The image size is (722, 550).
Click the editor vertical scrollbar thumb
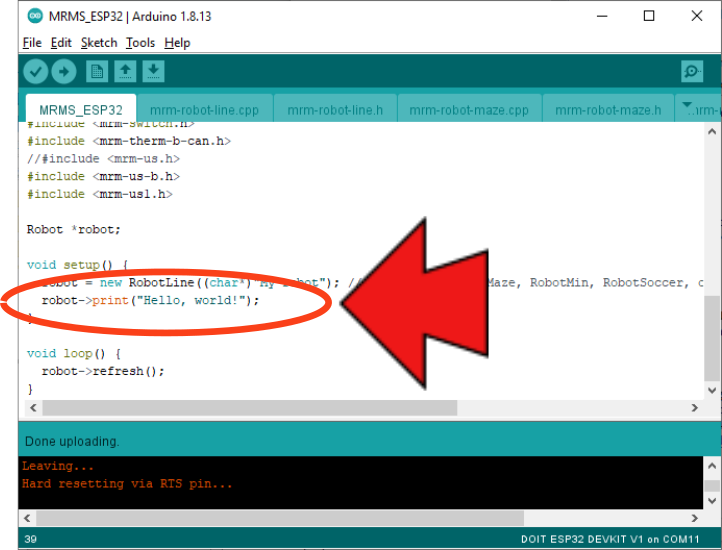click(x=710, y=338)
